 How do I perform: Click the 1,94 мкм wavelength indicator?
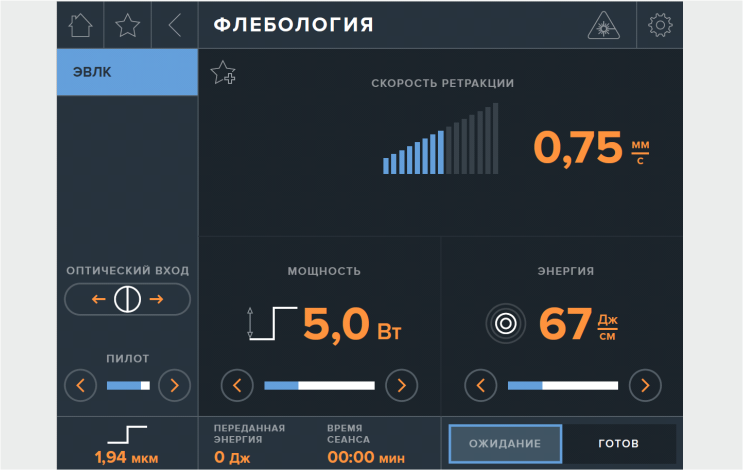(127, 444)
